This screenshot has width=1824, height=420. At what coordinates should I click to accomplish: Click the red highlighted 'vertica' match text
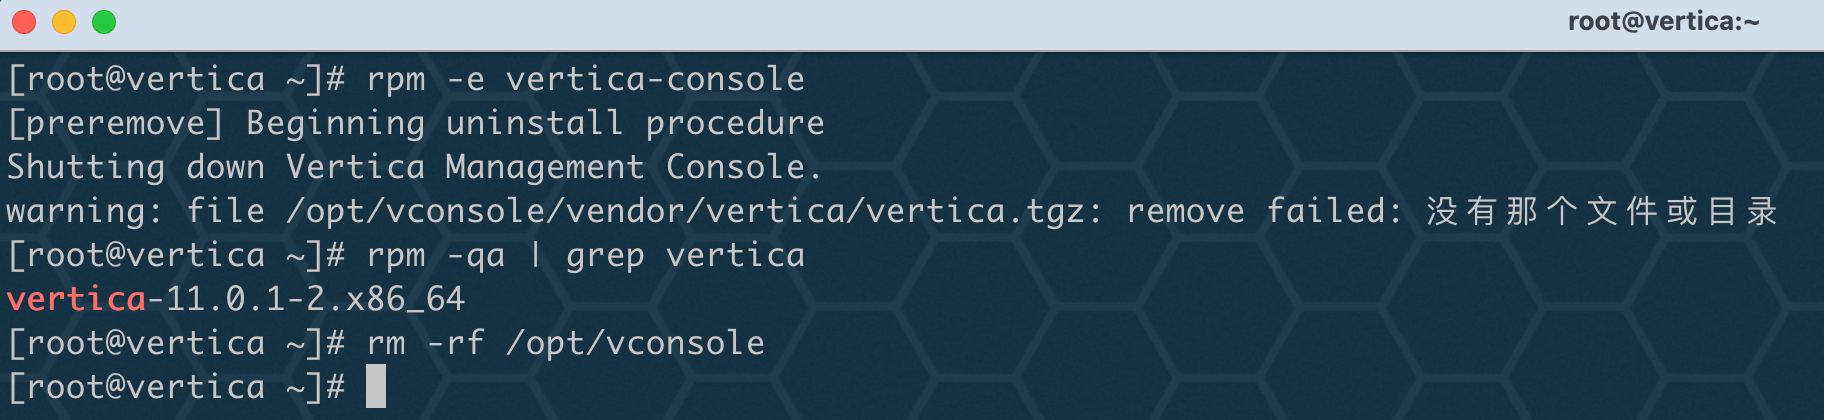click(x=76, y=299)
